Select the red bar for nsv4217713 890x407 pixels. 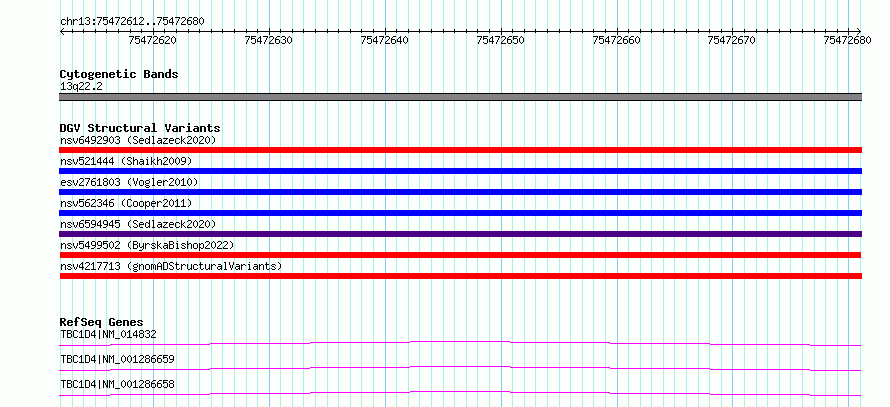pos(460,276)
